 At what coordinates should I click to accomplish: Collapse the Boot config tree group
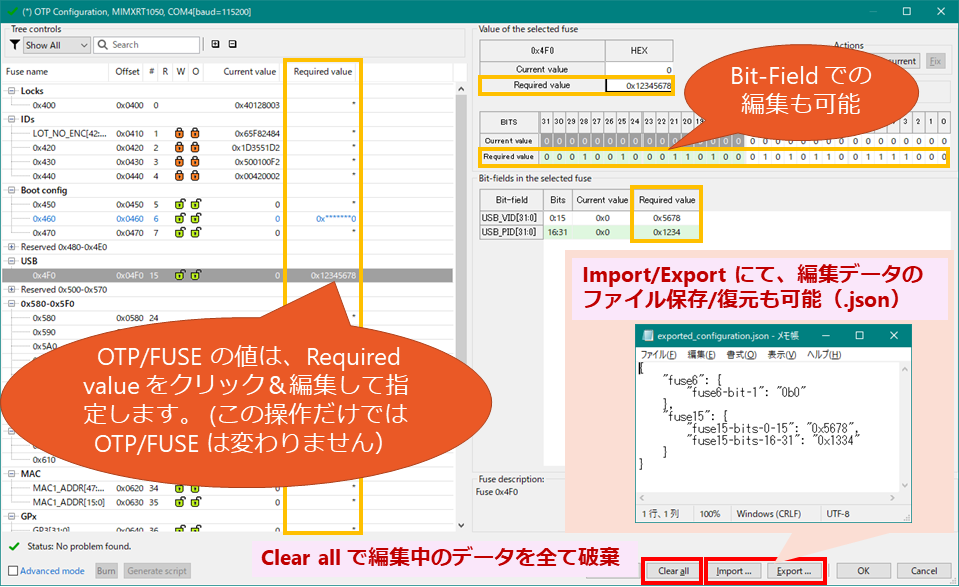click(12, 190)
